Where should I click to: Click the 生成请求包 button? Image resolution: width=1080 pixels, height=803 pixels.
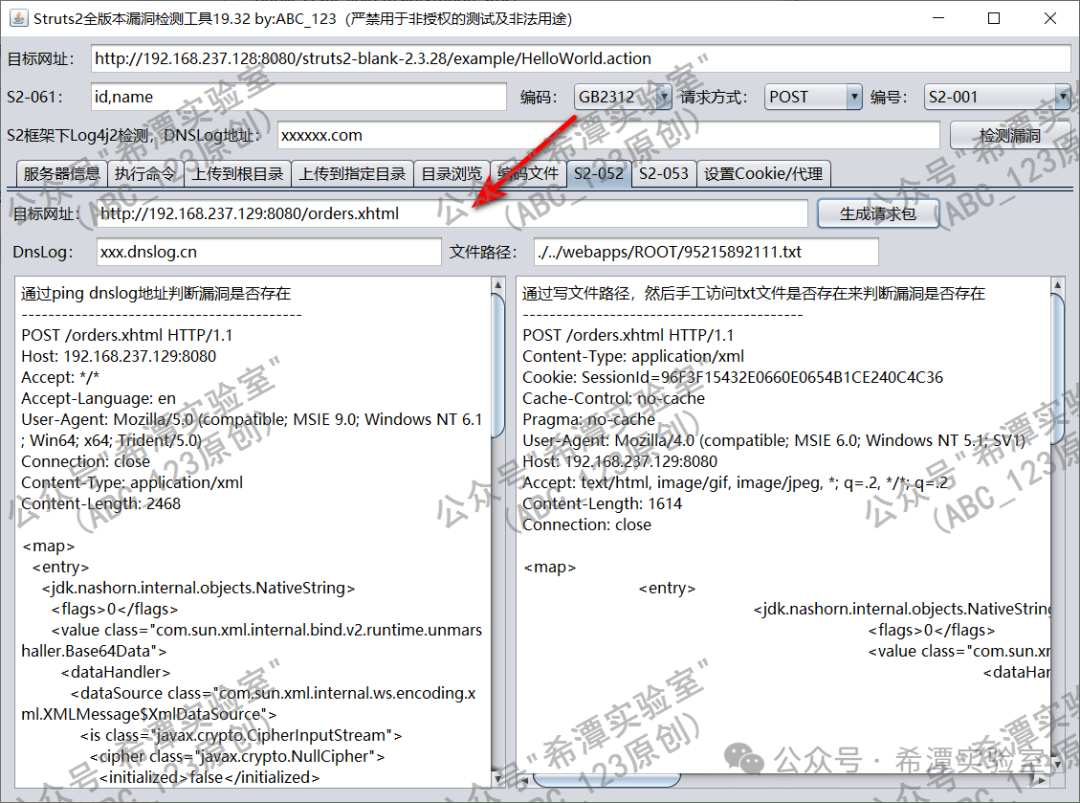pyautogui.click(x=878, y=213)
